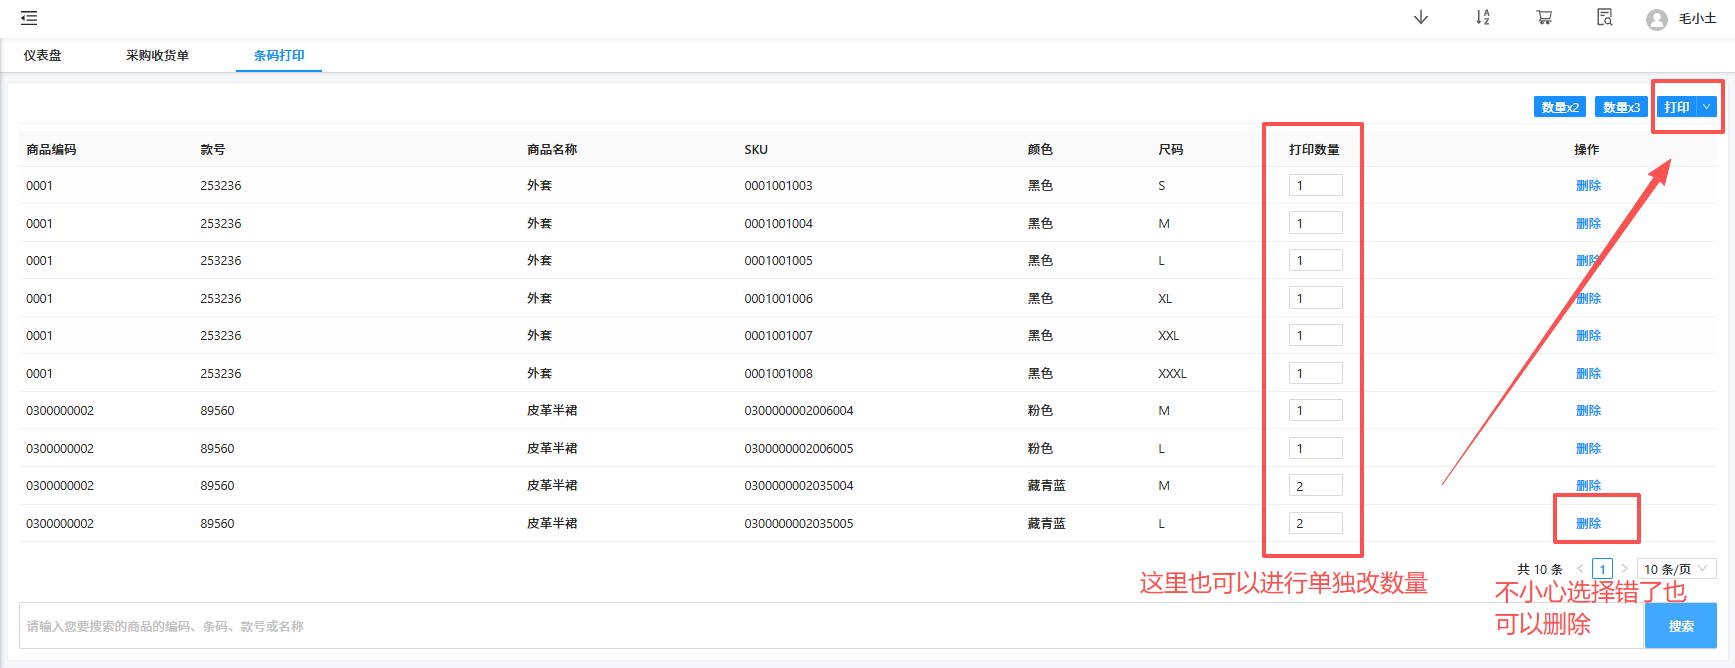Open the shopping cart icon
This screenshot has width=1735, height=668.
(x=1544, y=18)
